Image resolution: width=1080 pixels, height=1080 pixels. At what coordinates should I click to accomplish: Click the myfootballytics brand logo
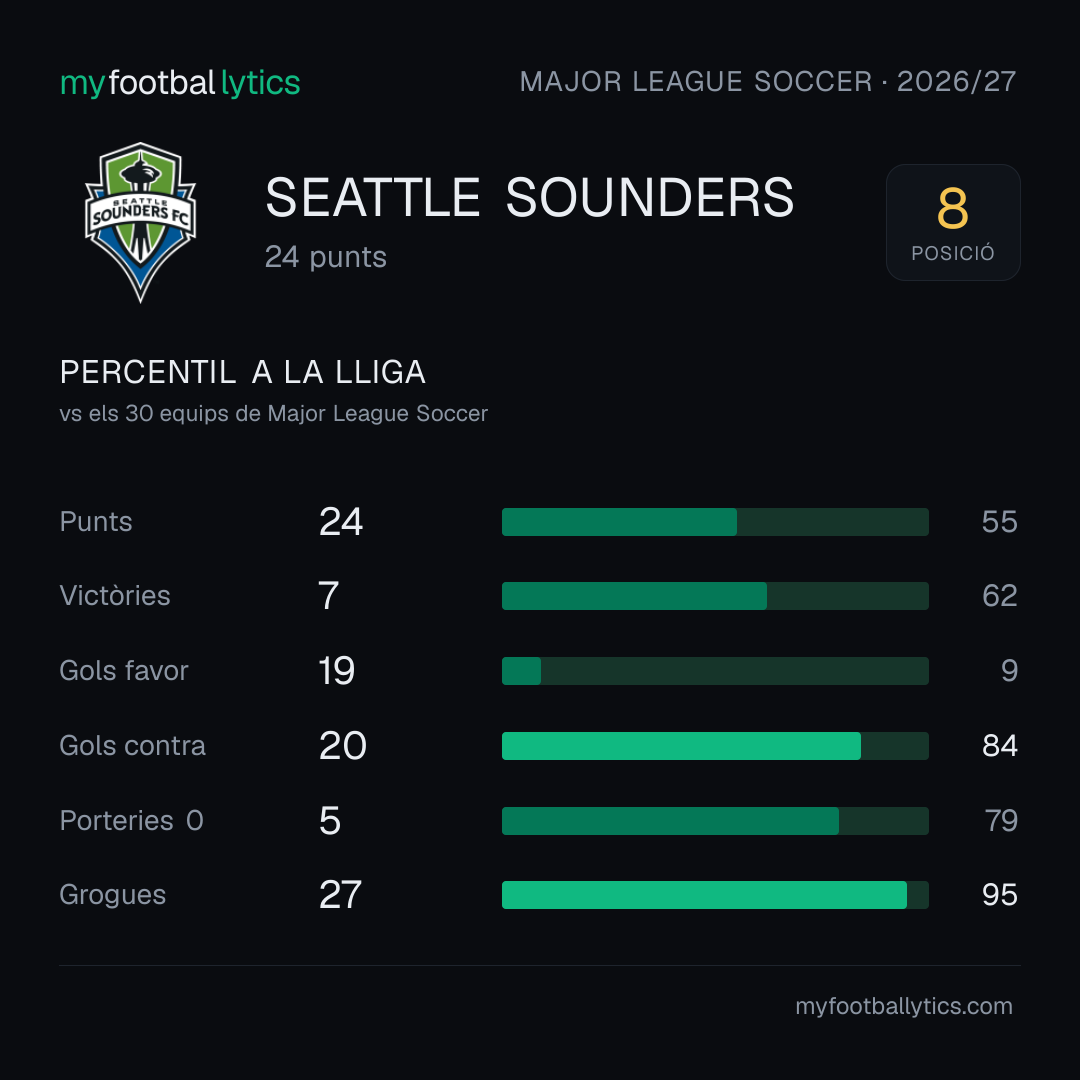click(x=180, y=83)
